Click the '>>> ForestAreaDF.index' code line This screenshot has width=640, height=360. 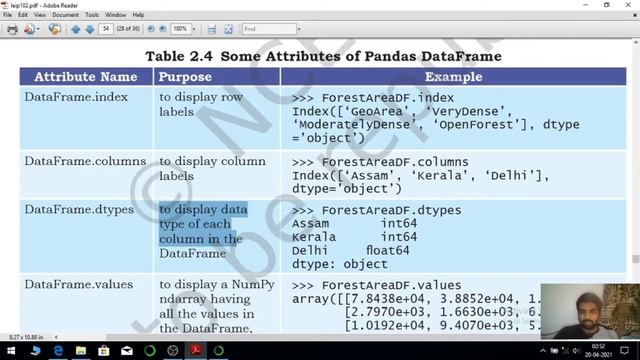373,98
